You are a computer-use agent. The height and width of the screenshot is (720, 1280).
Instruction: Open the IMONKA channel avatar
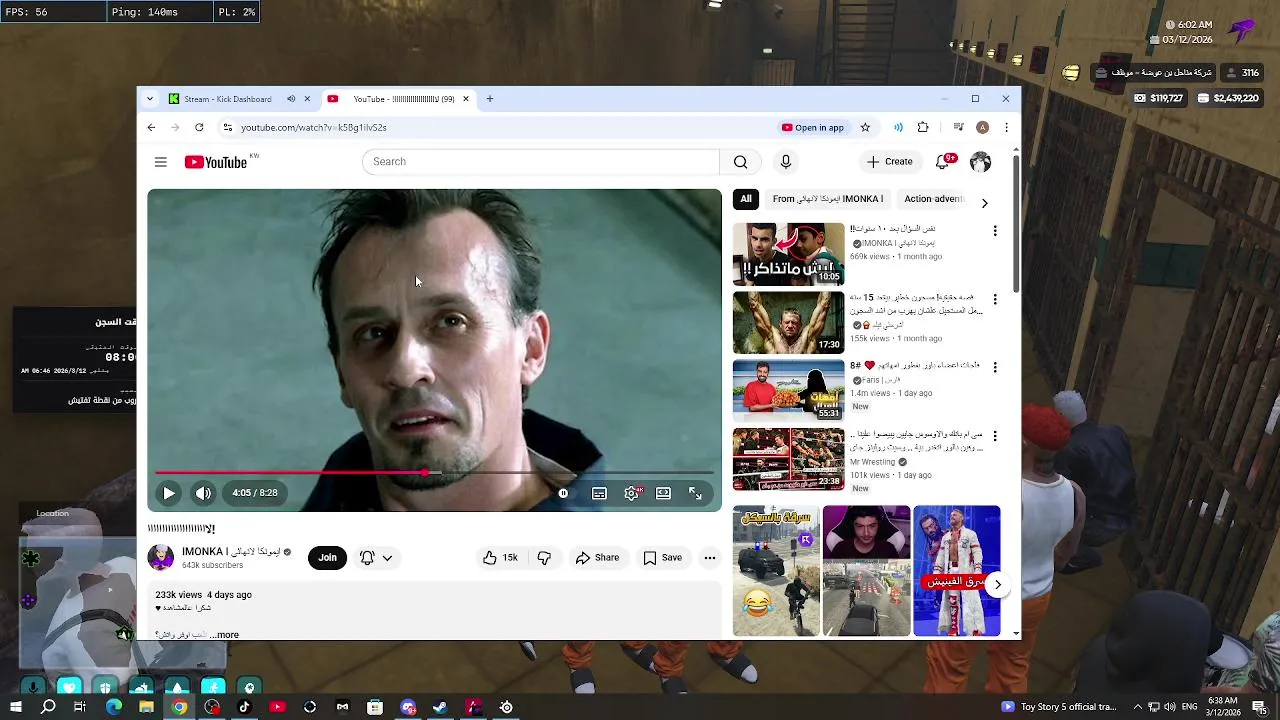pos(161,558)
